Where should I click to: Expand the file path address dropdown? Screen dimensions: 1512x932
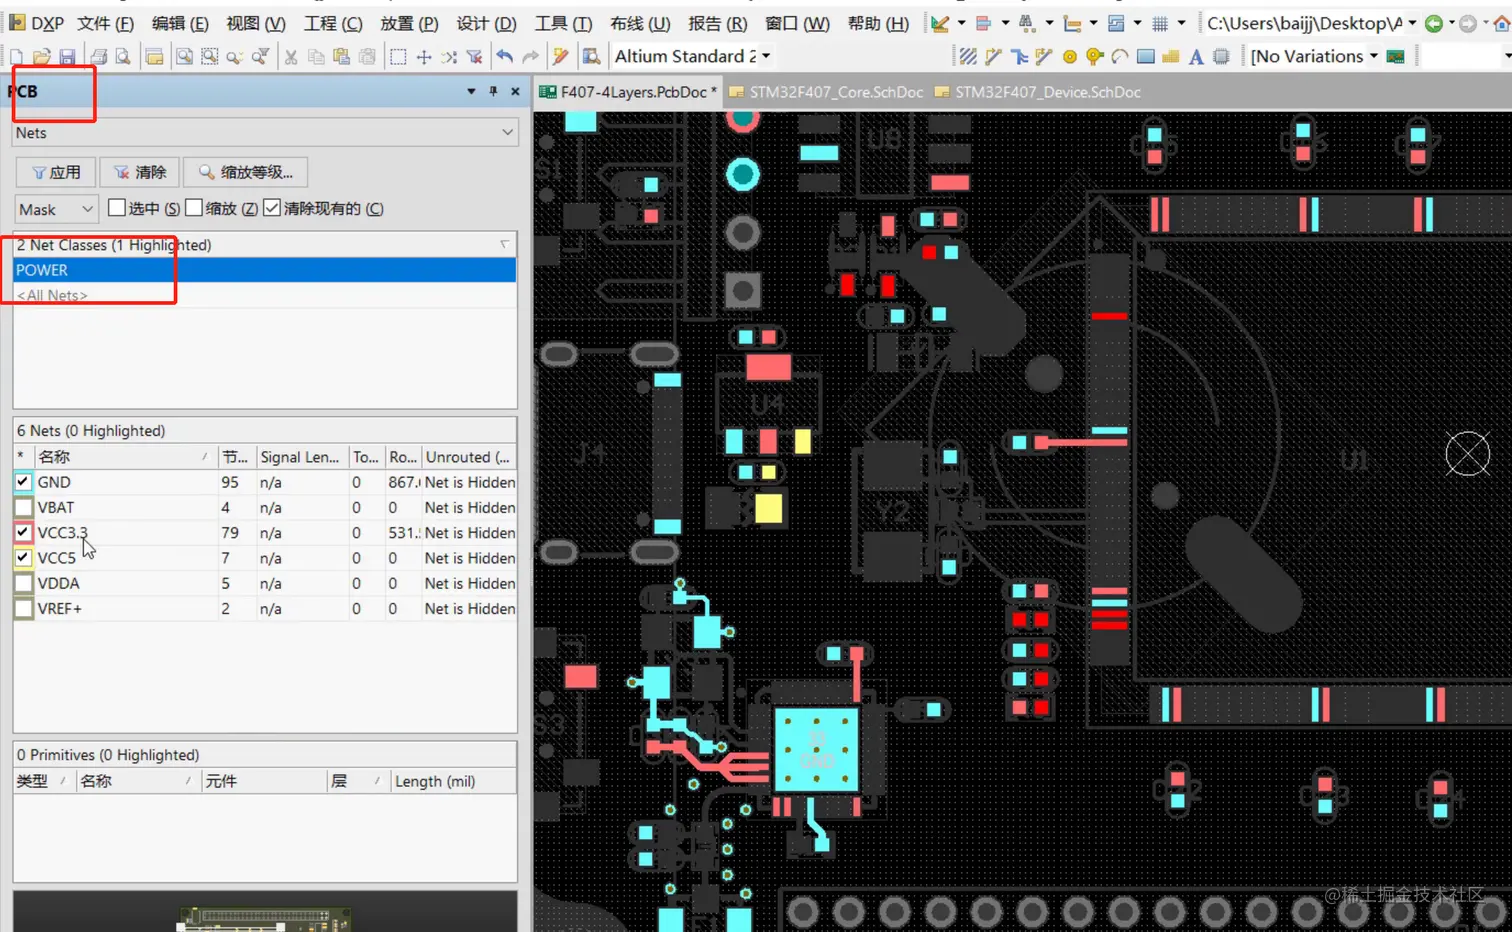point(1412,23)
